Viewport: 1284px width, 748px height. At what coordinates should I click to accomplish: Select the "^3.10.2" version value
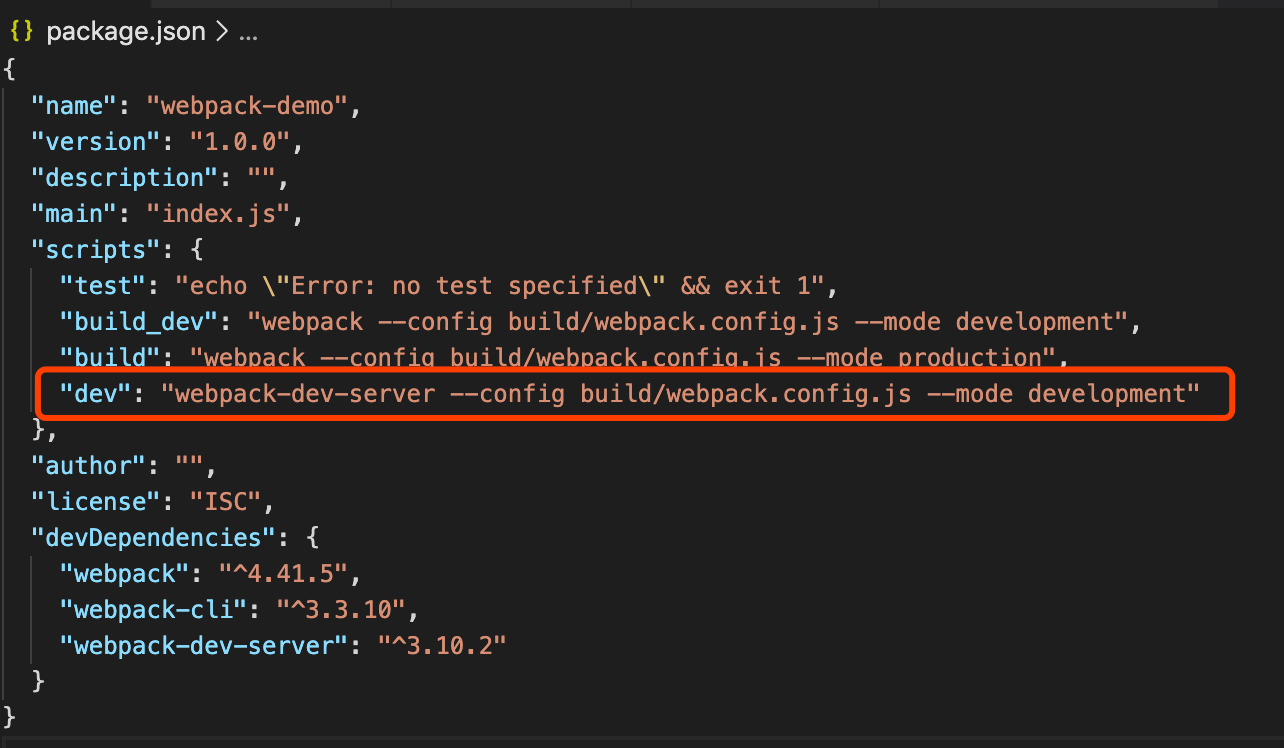coord(440,645)
